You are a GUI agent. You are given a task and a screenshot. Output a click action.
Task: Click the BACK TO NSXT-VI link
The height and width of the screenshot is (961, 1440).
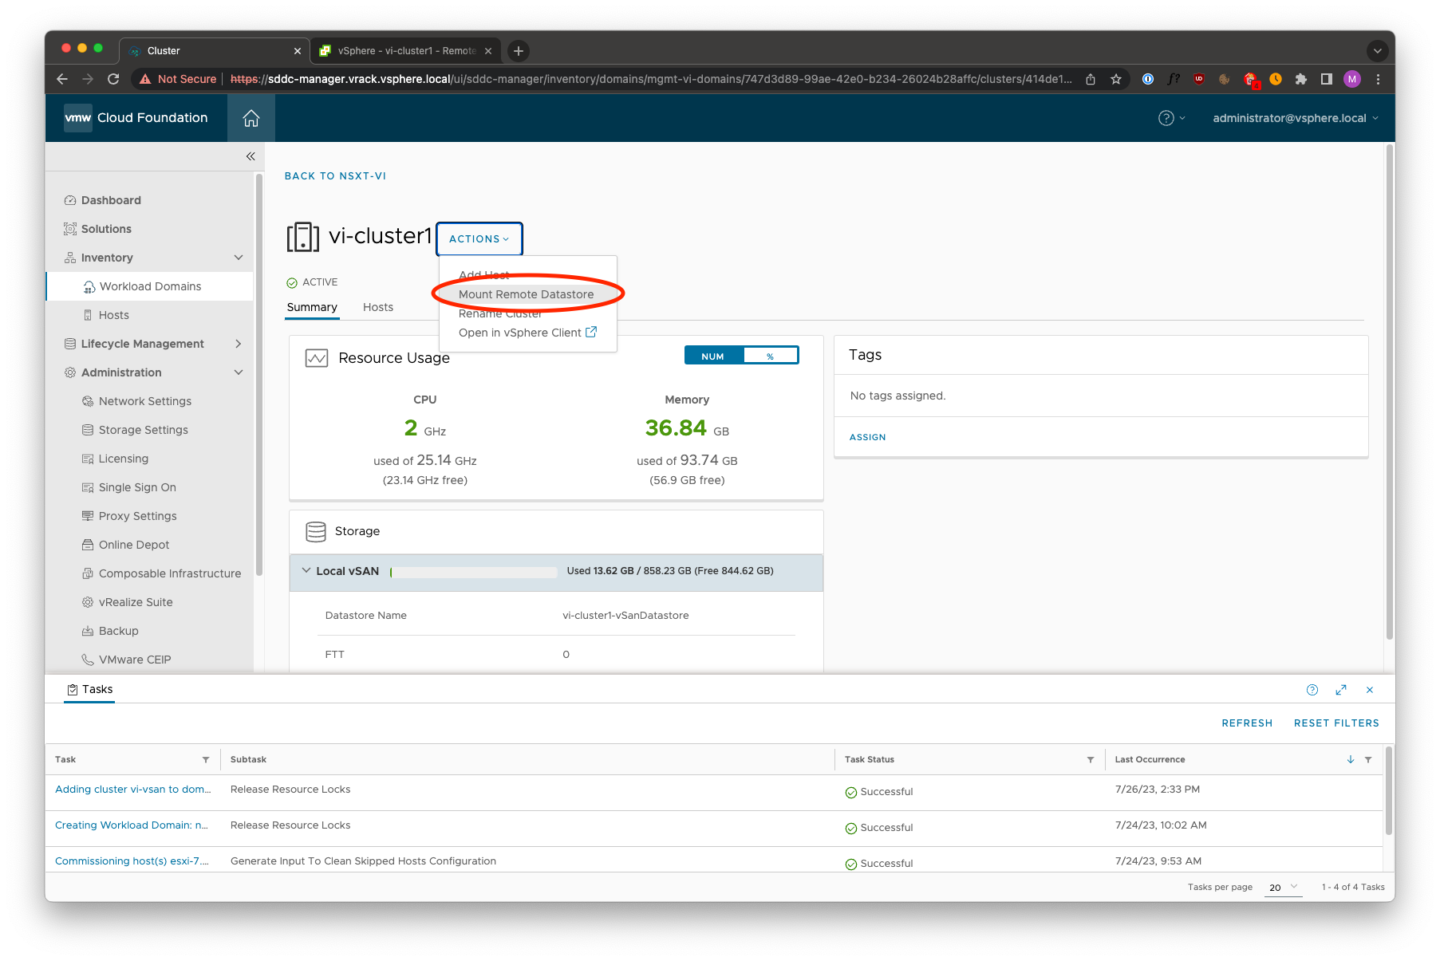click(x=335, y=175)
